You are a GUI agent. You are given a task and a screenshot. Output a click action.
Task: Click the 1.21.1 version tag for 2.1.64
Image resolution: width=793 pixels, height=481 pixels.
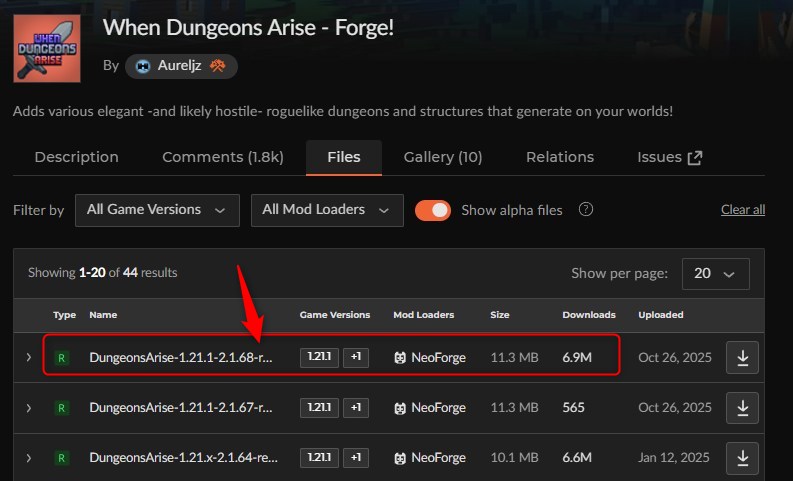tap(319, 458)
